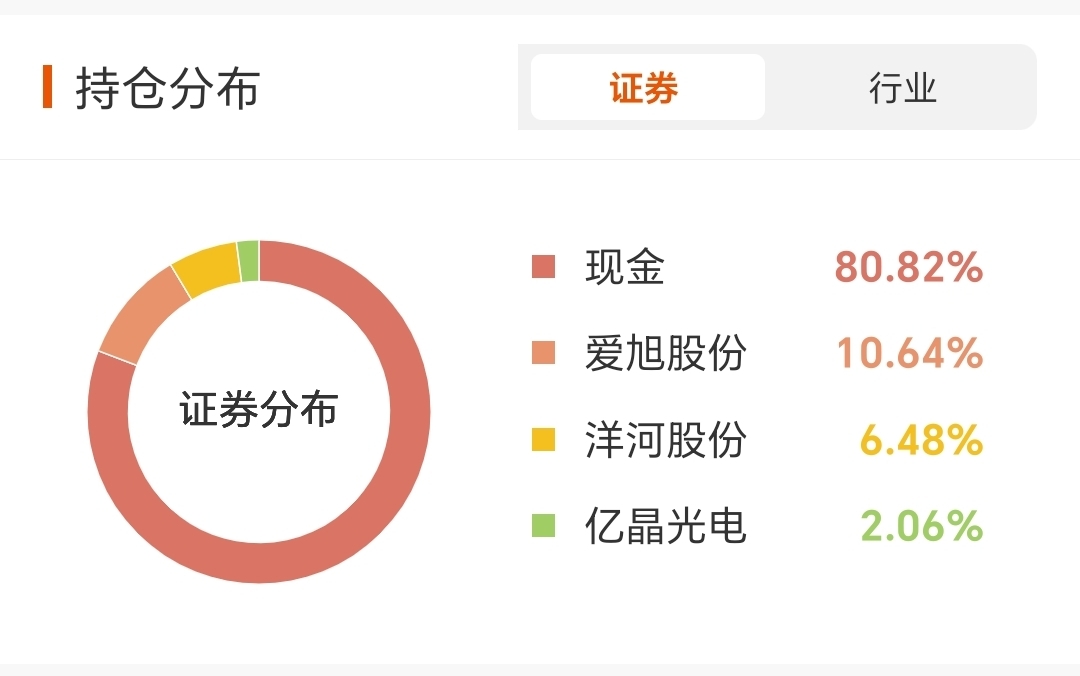
Task: Select the 现金 legend label
Action: coord(625,267)
